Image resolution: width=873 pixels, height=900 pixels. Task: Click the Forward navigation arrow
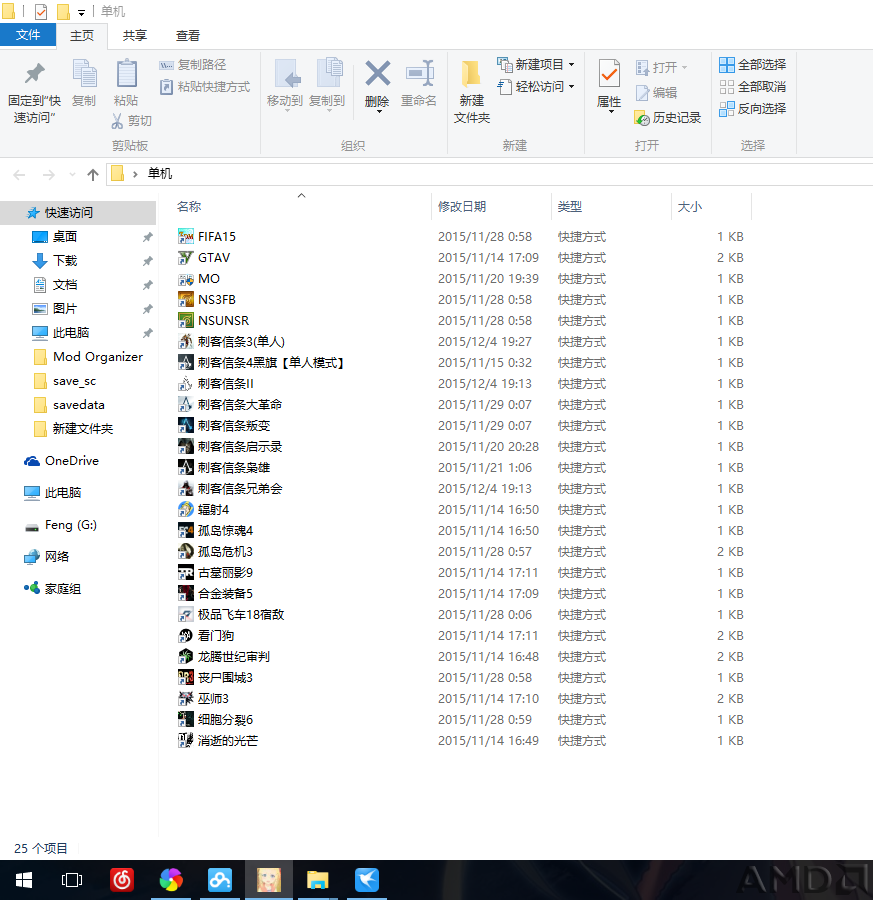point(49,174)
